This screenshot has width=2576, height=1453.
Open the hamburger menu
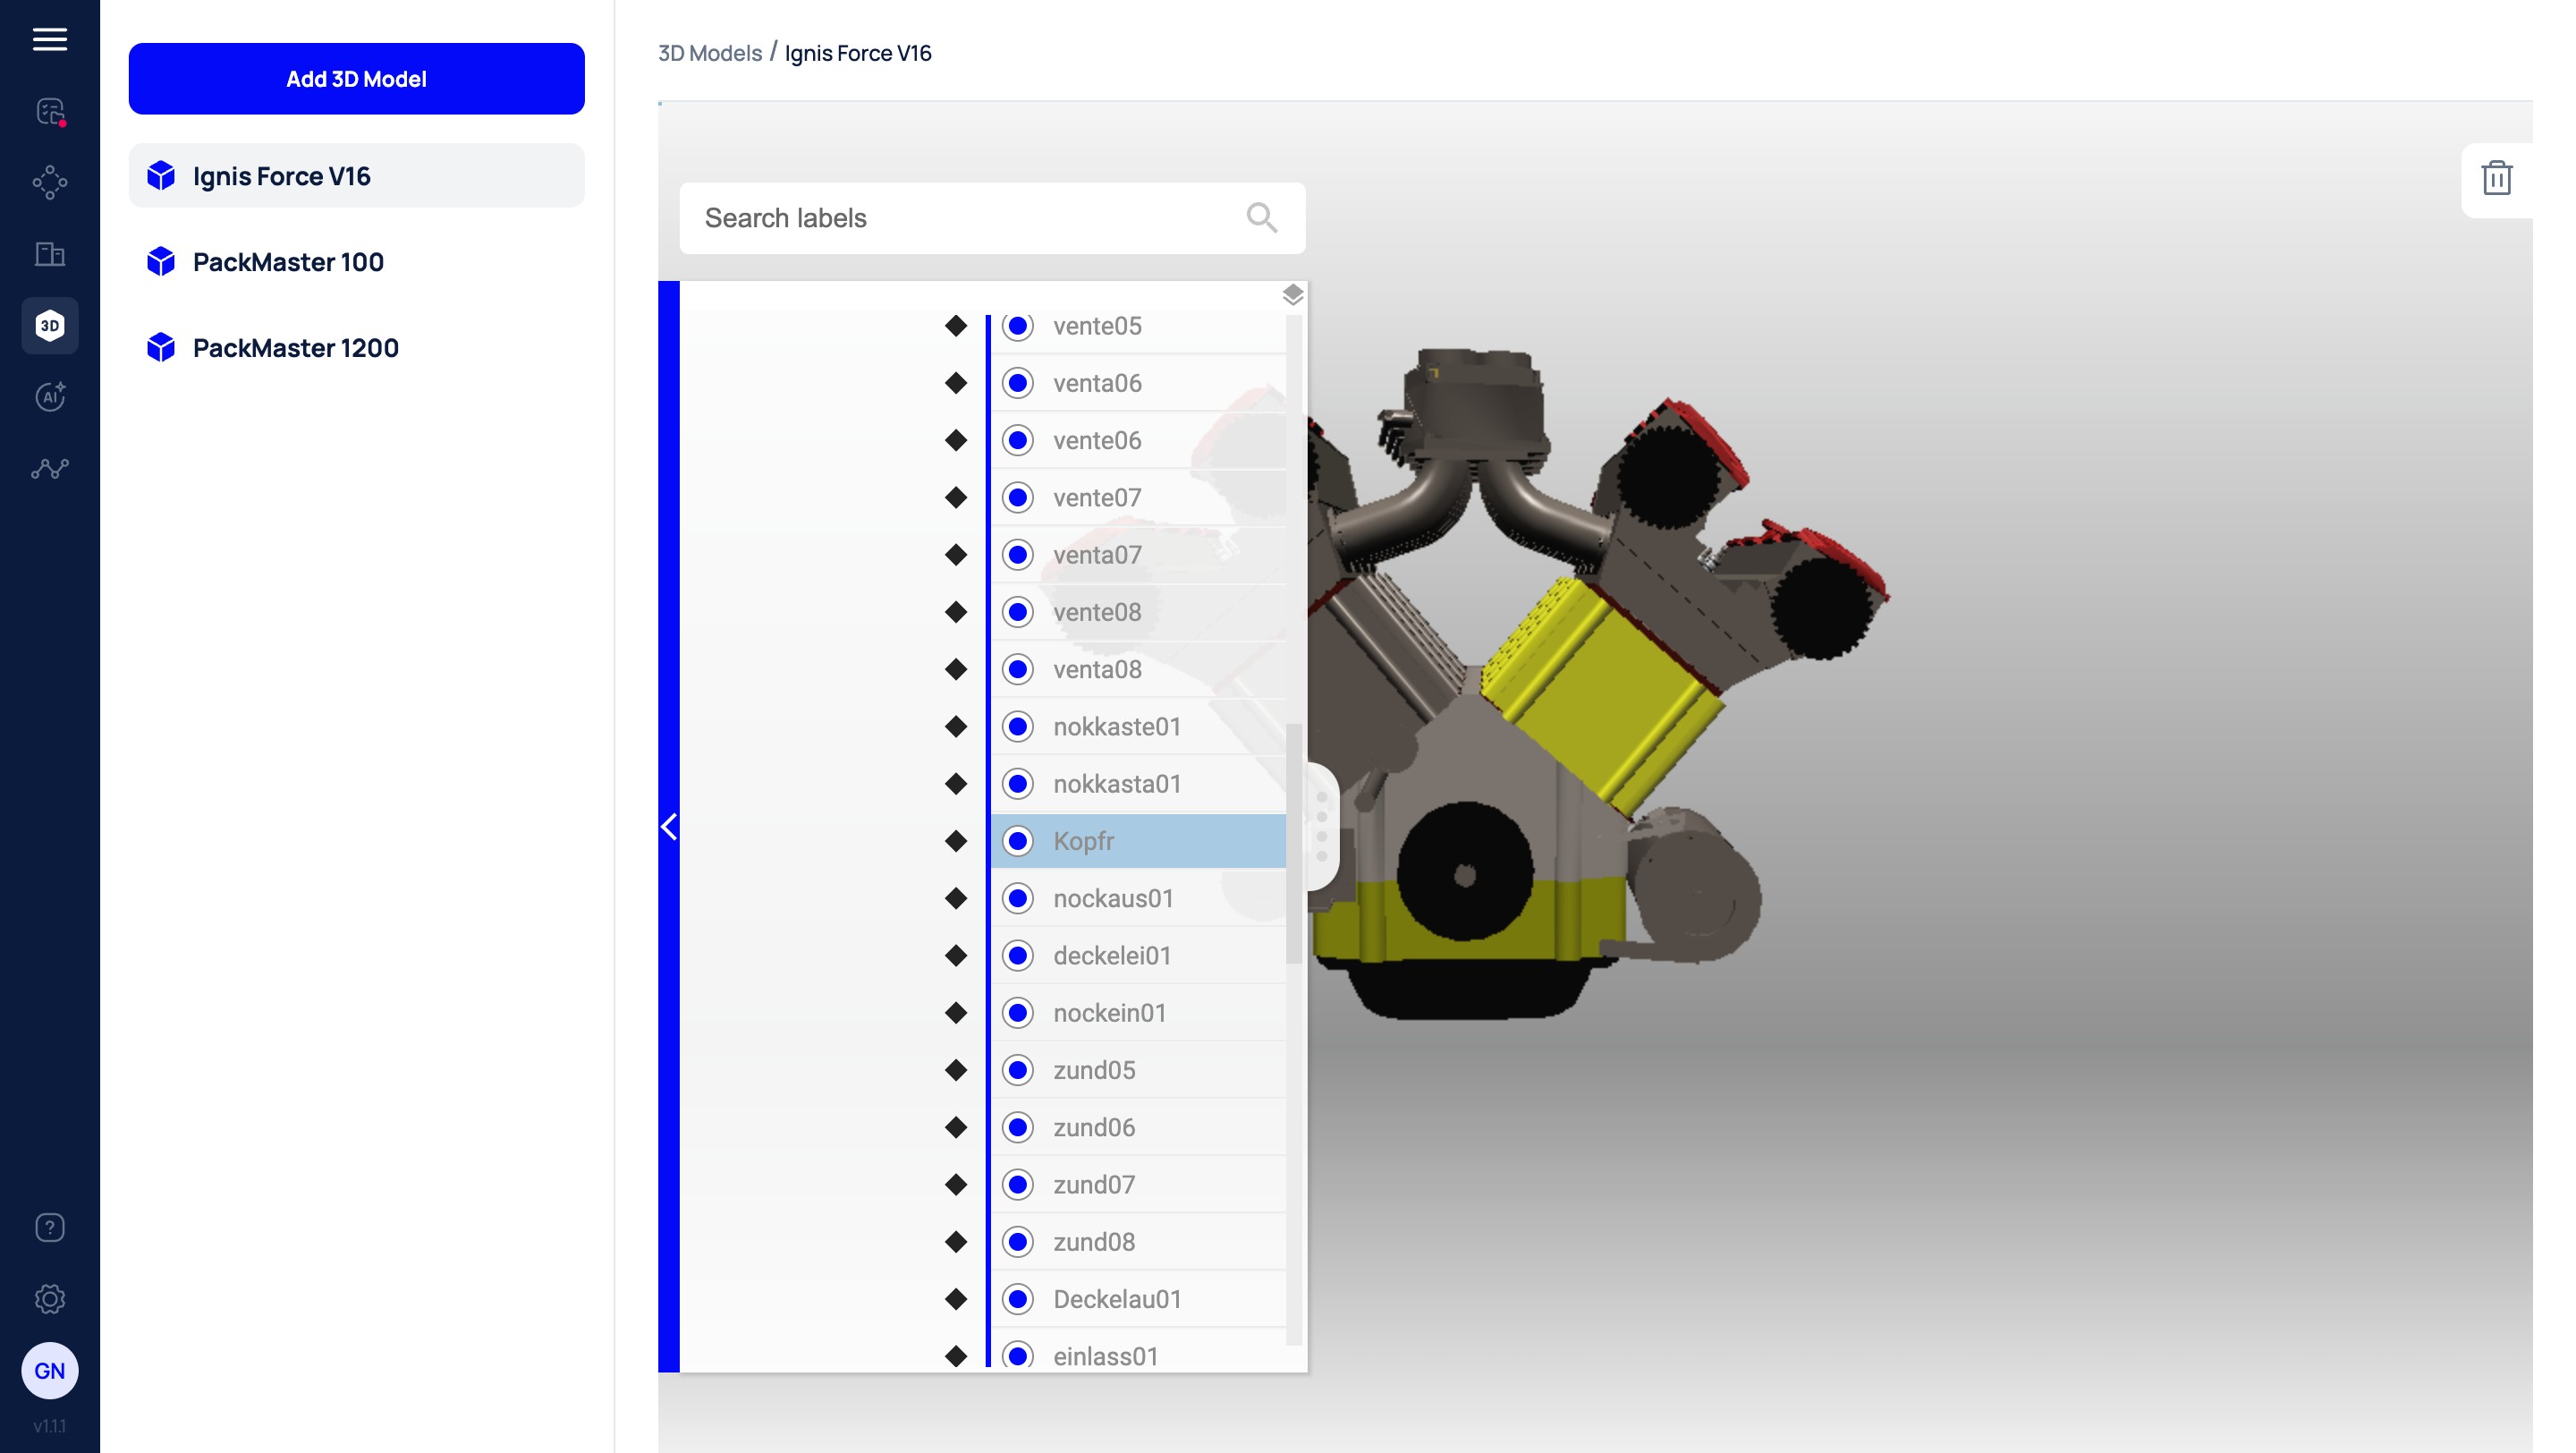[49, 39]
